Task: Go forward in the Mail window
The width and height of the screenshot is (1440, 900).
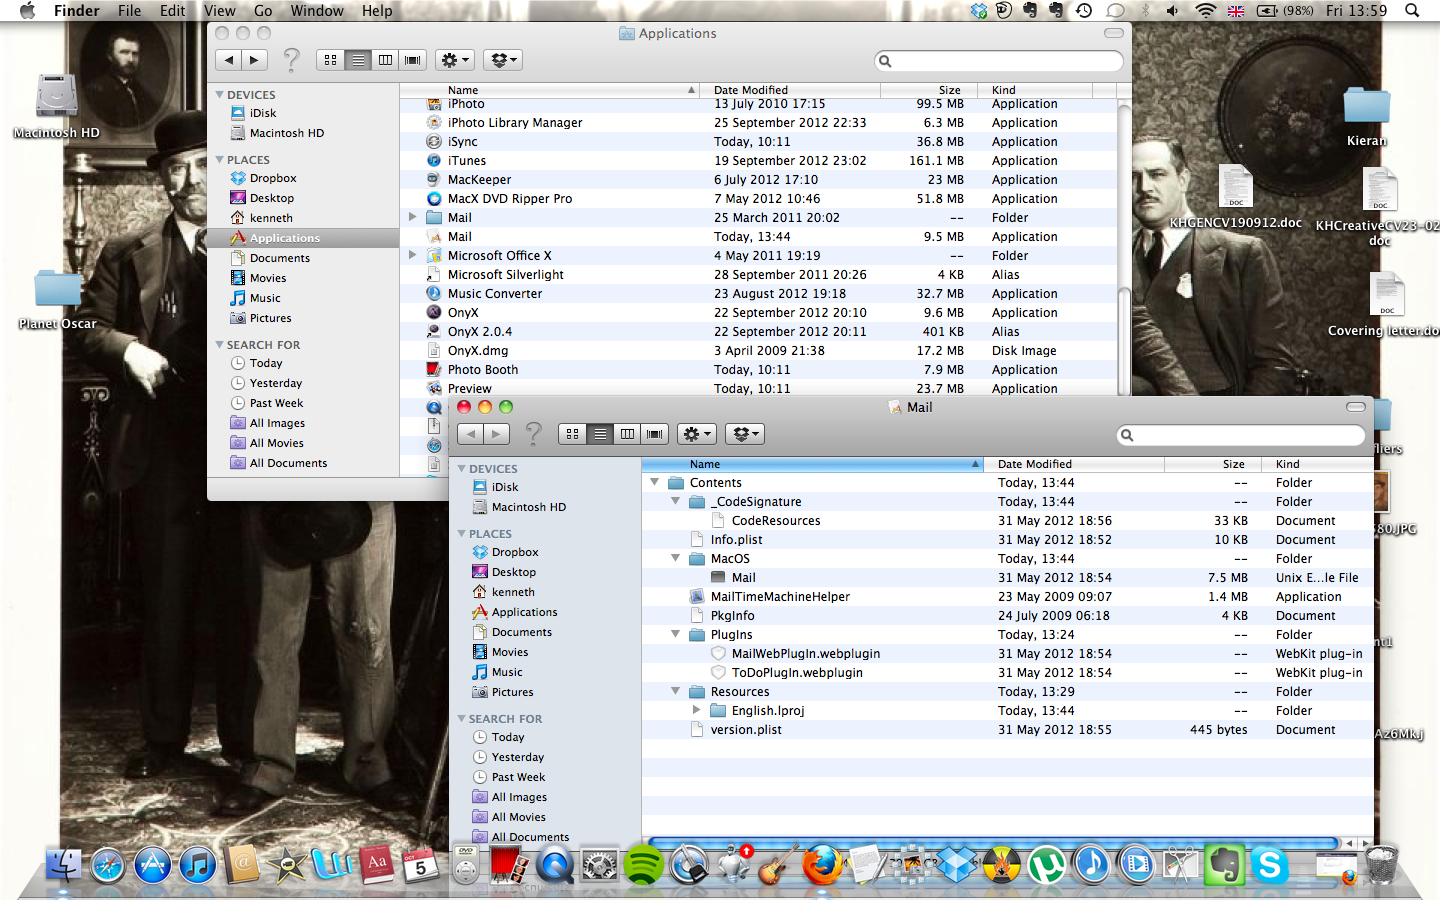Action: click(497, 434)
